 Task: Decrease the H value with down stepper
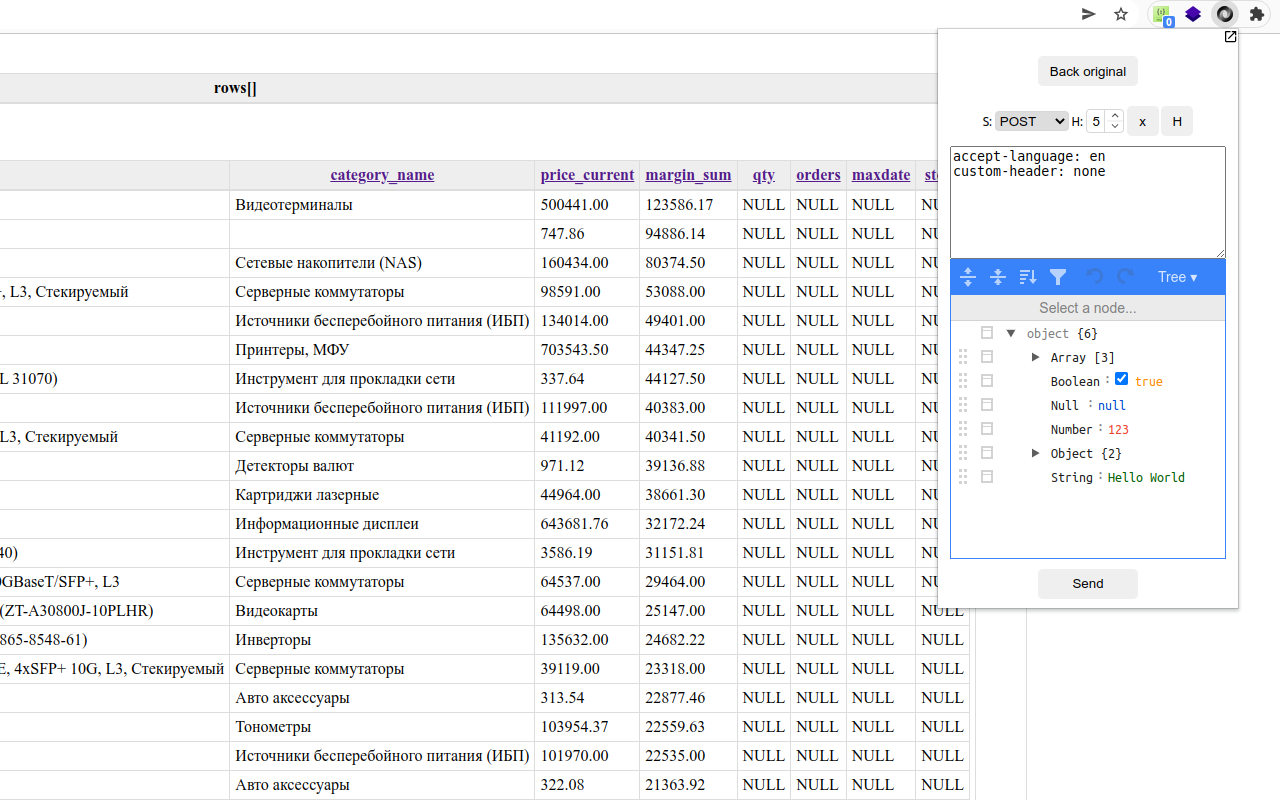(1115, 127)
